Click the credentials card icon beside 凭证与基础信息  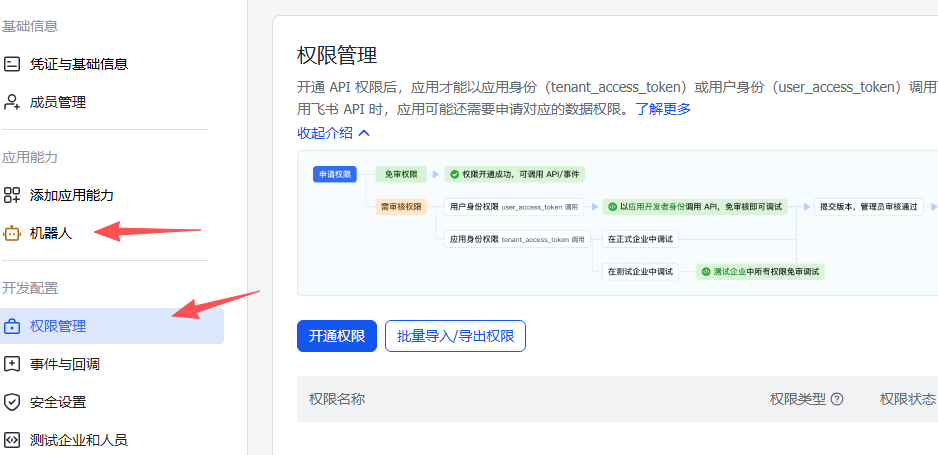(11, 64)
